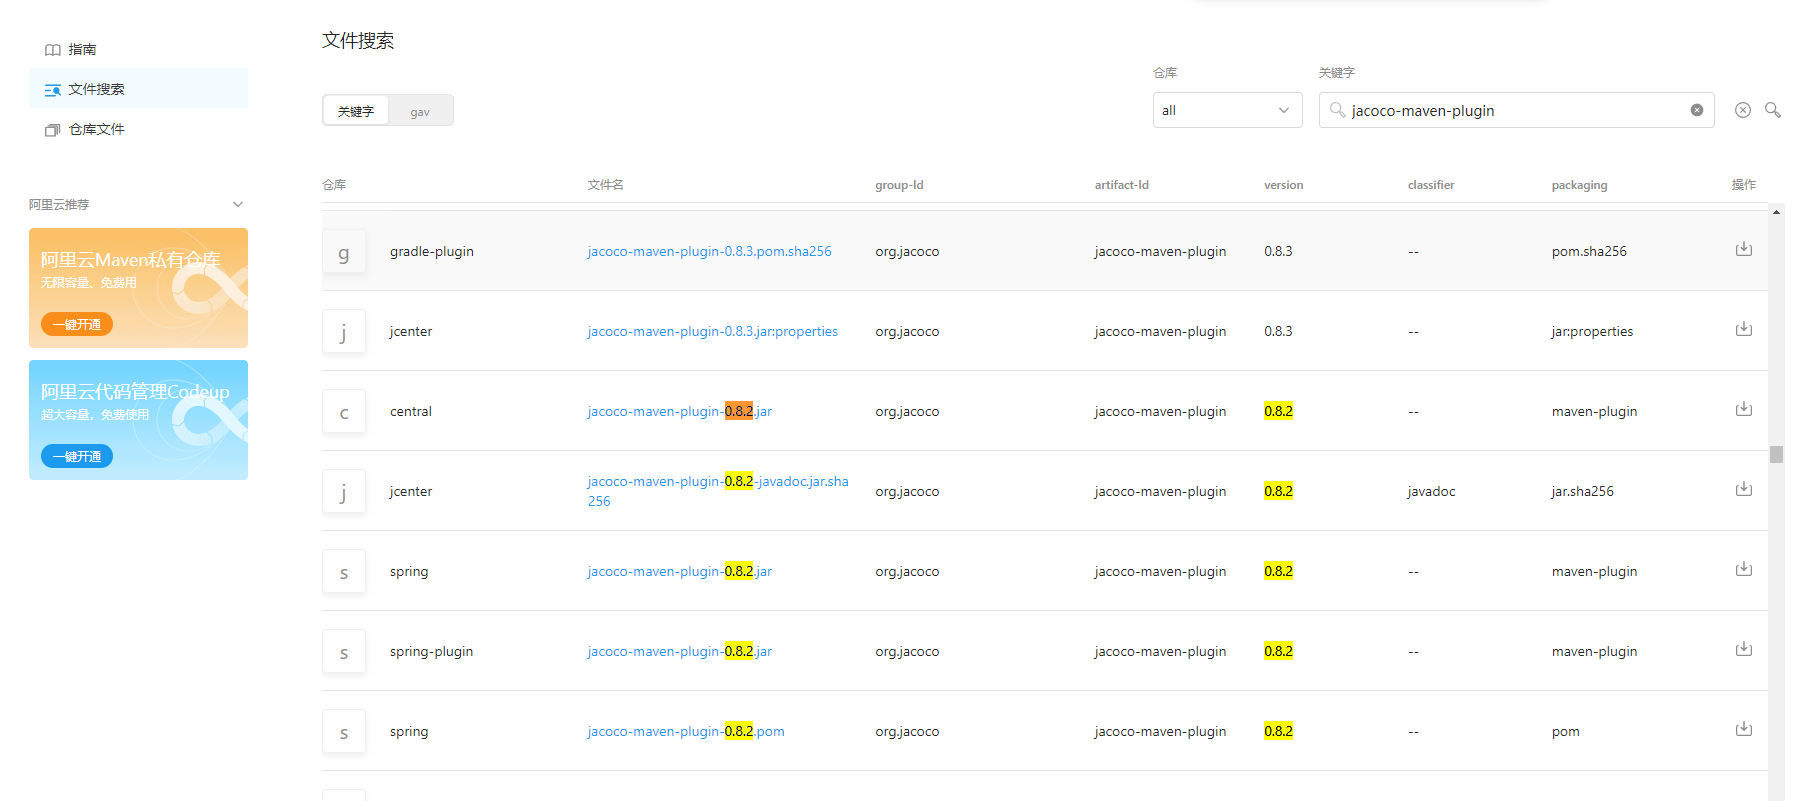The image size is (1798, 801).
Task: Clear the keyword input text
Action: tap(1697, 110)
